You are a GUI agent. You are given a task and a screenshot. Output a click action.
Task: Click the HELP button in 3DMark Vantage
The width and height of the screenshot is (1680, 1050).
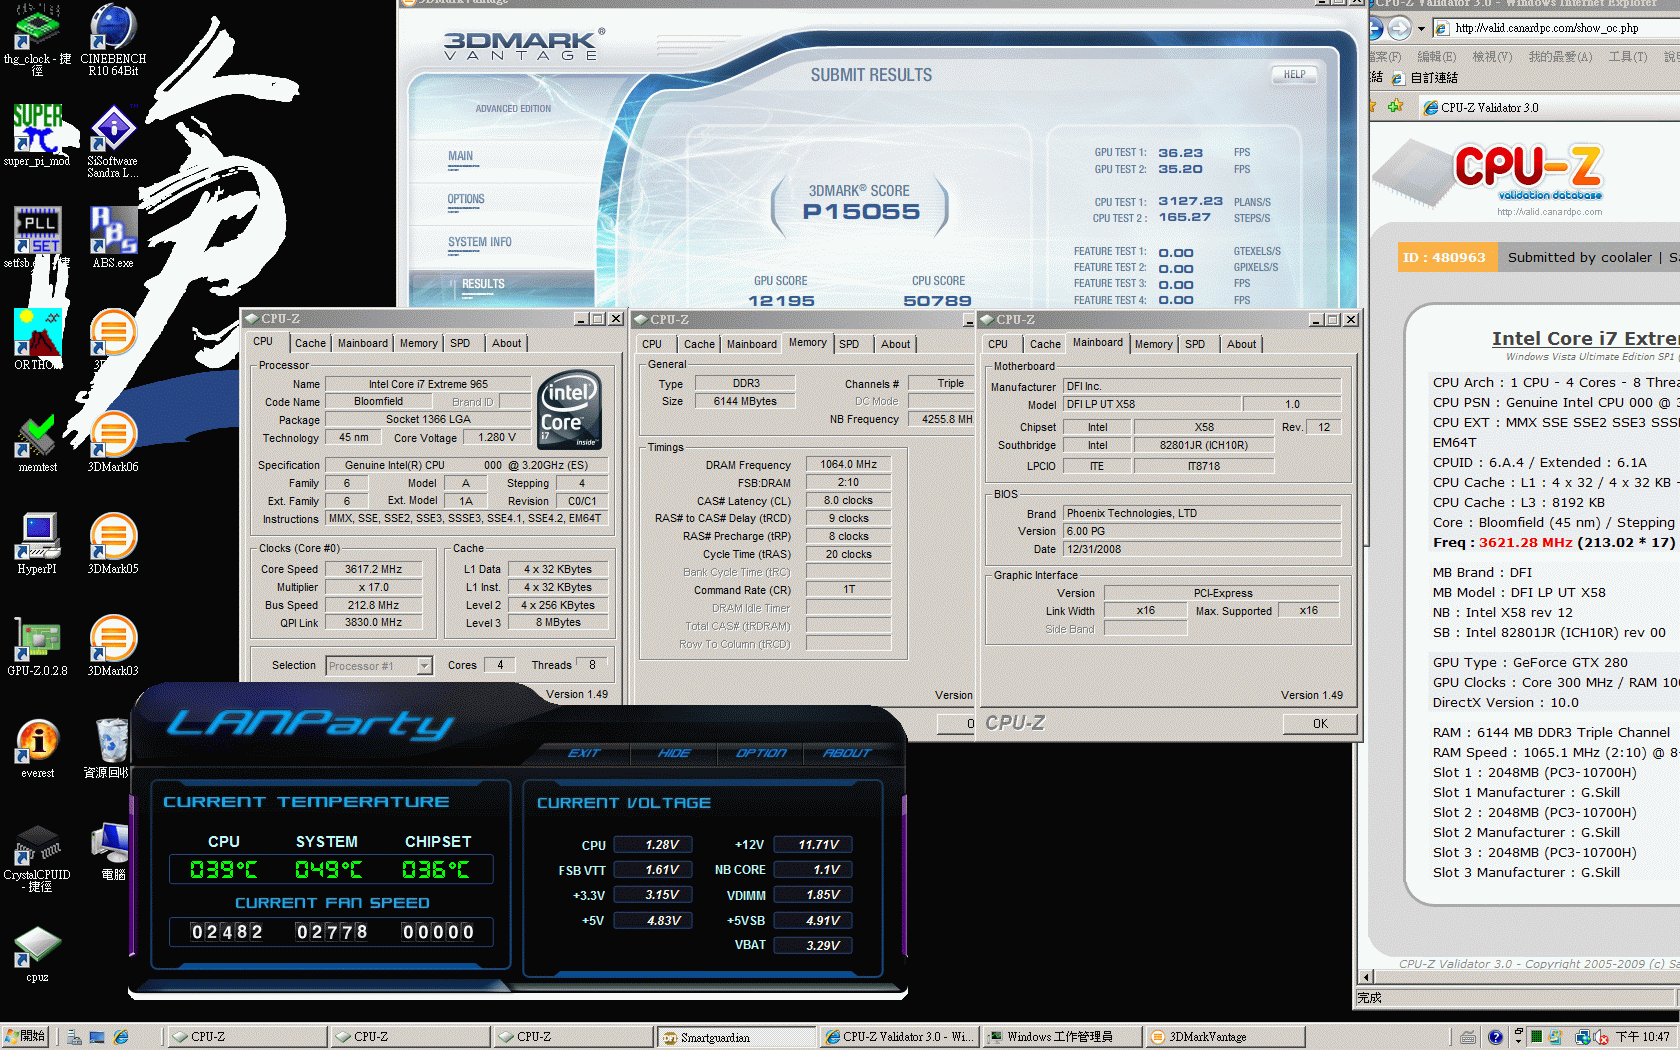click(x=1294, y=75)
